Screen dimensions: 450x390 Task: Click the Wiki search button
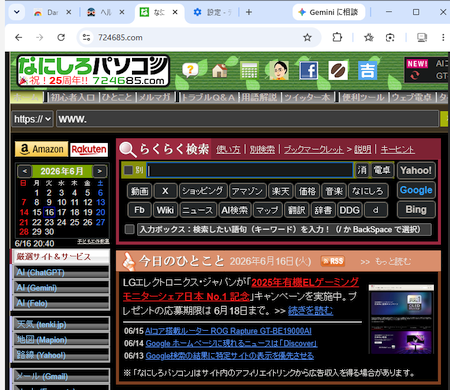[x=165, y=210]
